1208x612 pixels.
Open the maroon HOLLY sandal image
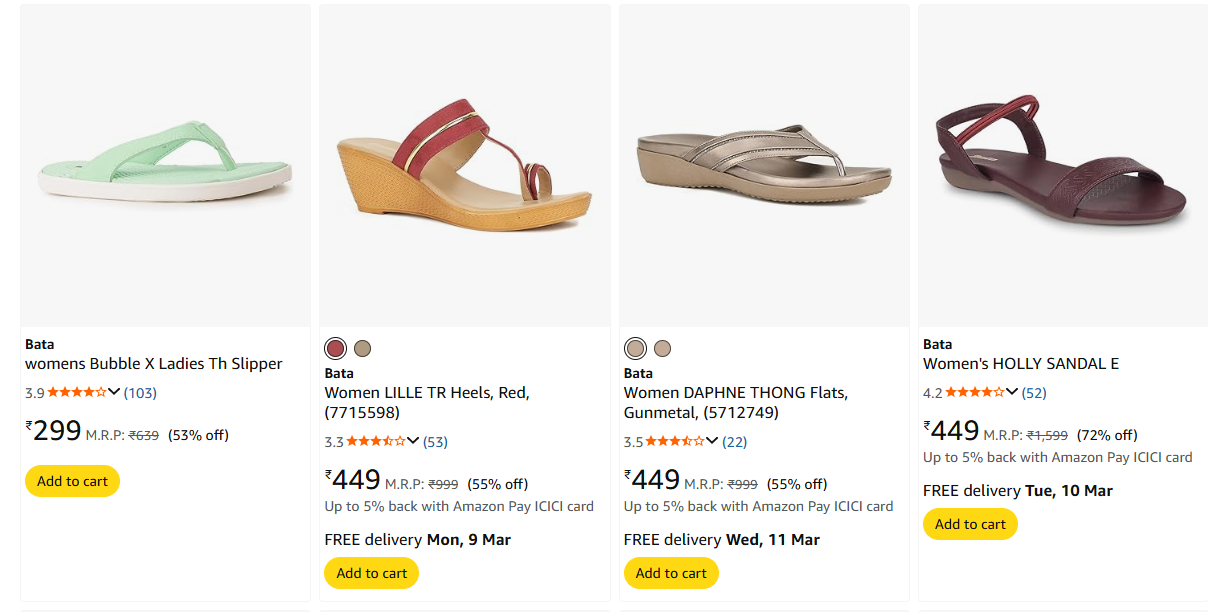(x=1062, y=166)
